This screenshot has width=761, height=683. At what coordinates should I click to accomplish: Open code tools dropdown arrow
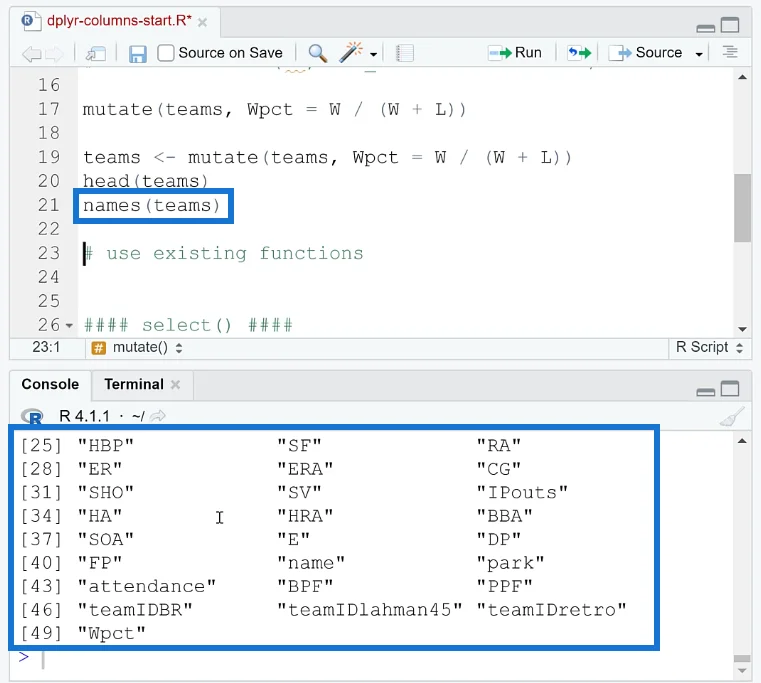point(373,54)
